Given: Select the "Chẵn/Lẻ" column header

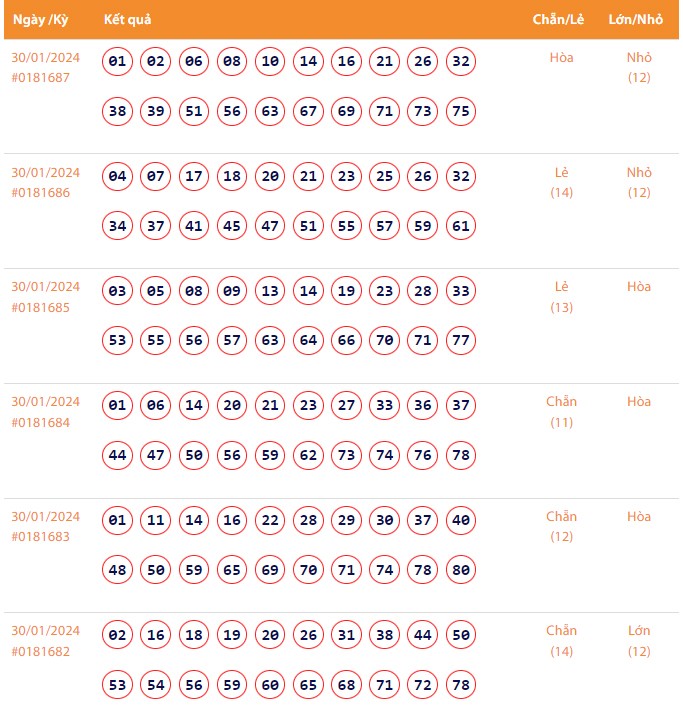Looking at the screenshot, I should pos(558,20).
